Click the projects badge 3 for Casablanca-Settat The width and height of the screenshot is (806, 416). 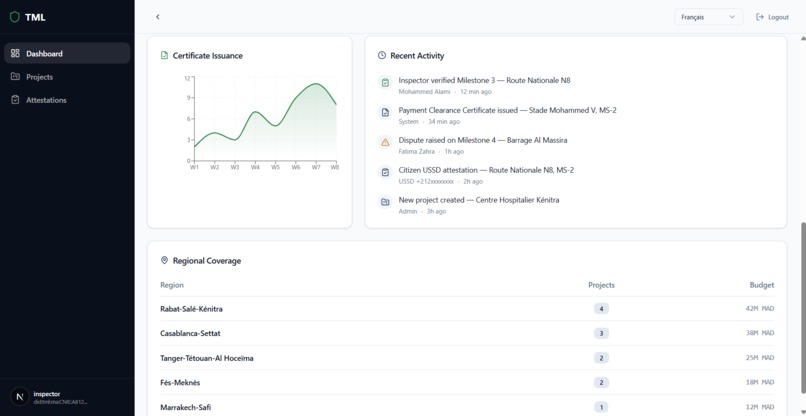[601, 333]
